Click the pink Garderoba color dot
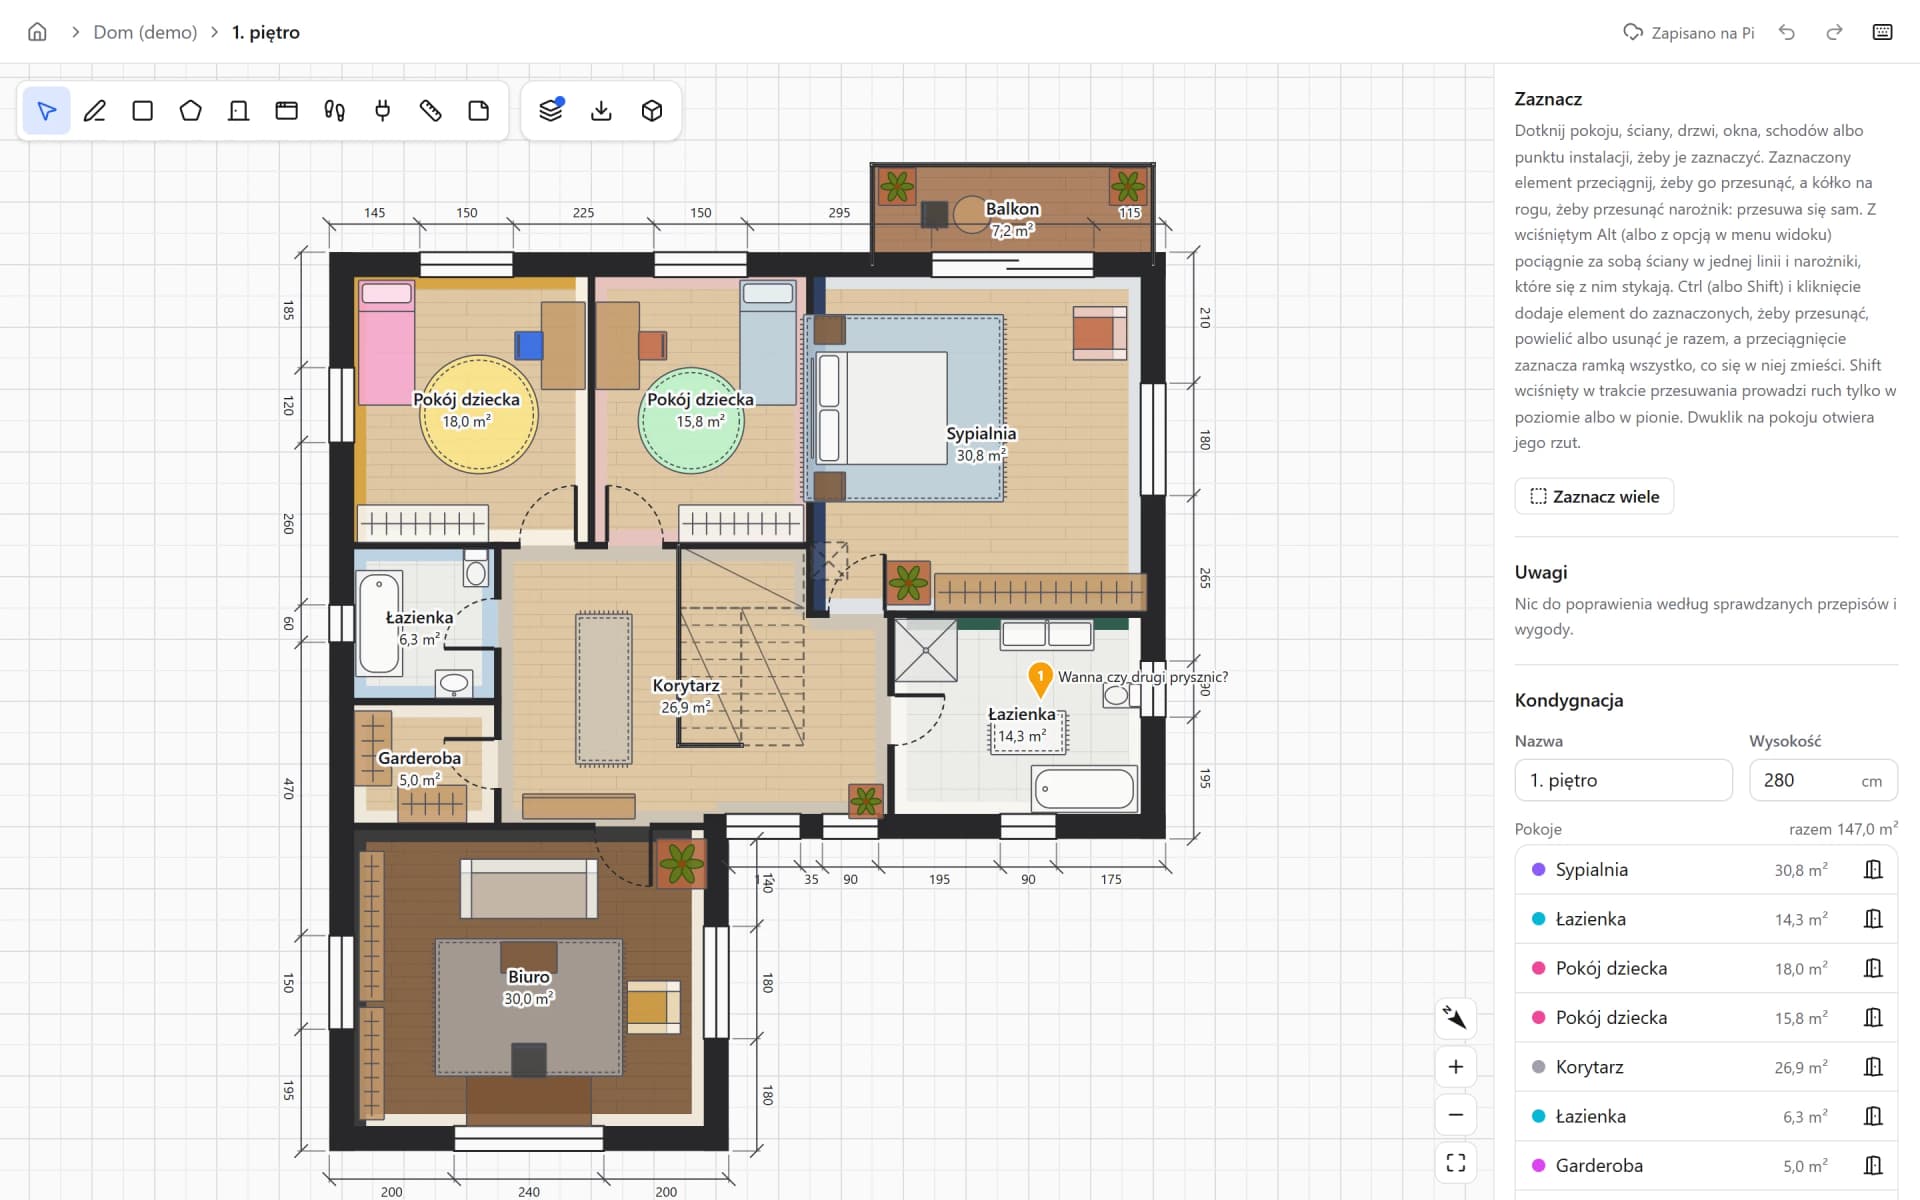 pyautogui.click(x=1538, y=1165)
